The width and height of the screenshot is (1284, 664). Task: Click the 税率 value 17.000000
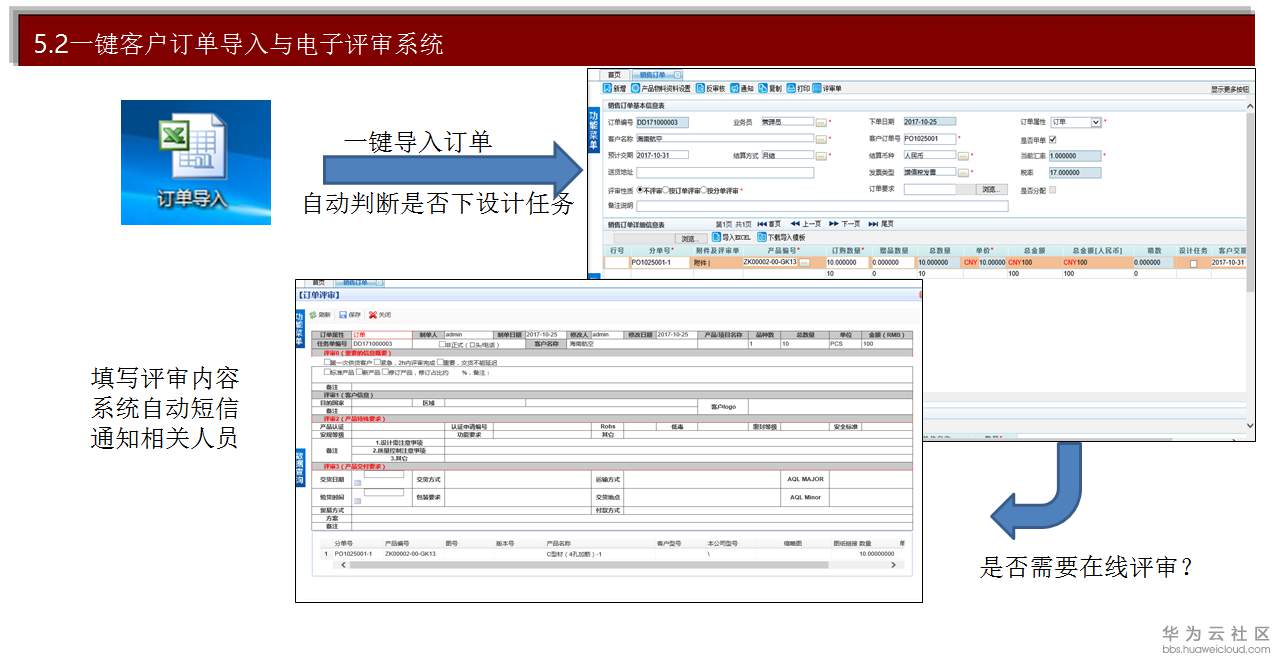(1075, 172)
